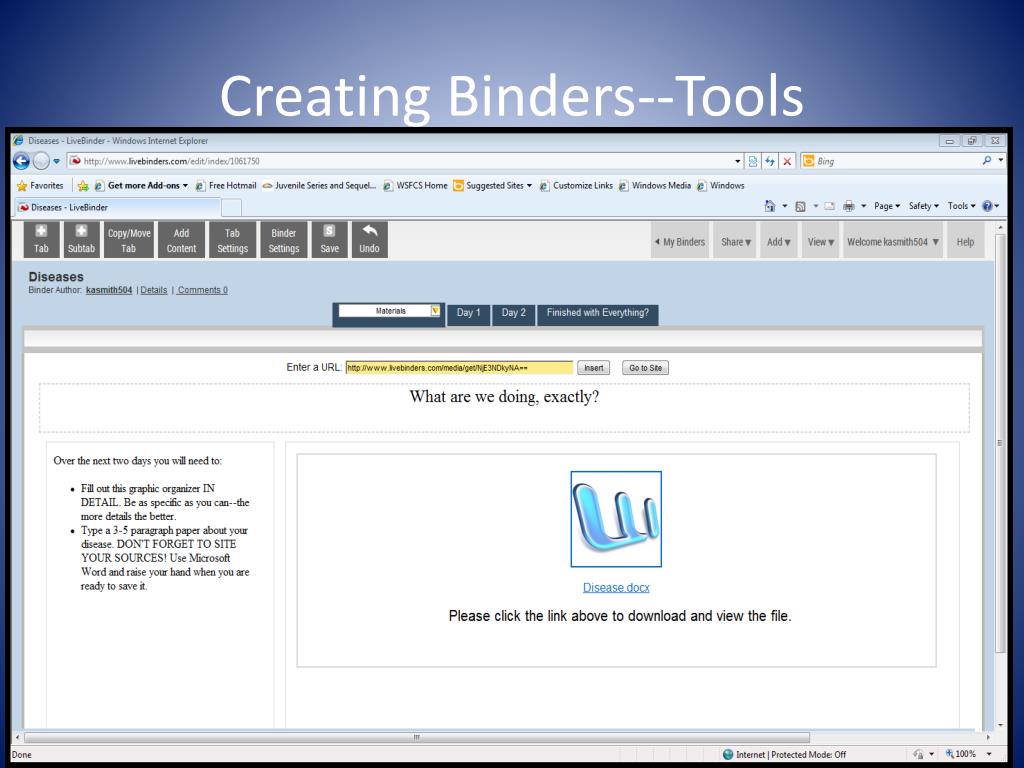
Task: Save the binder
Action: click(329, 239)
